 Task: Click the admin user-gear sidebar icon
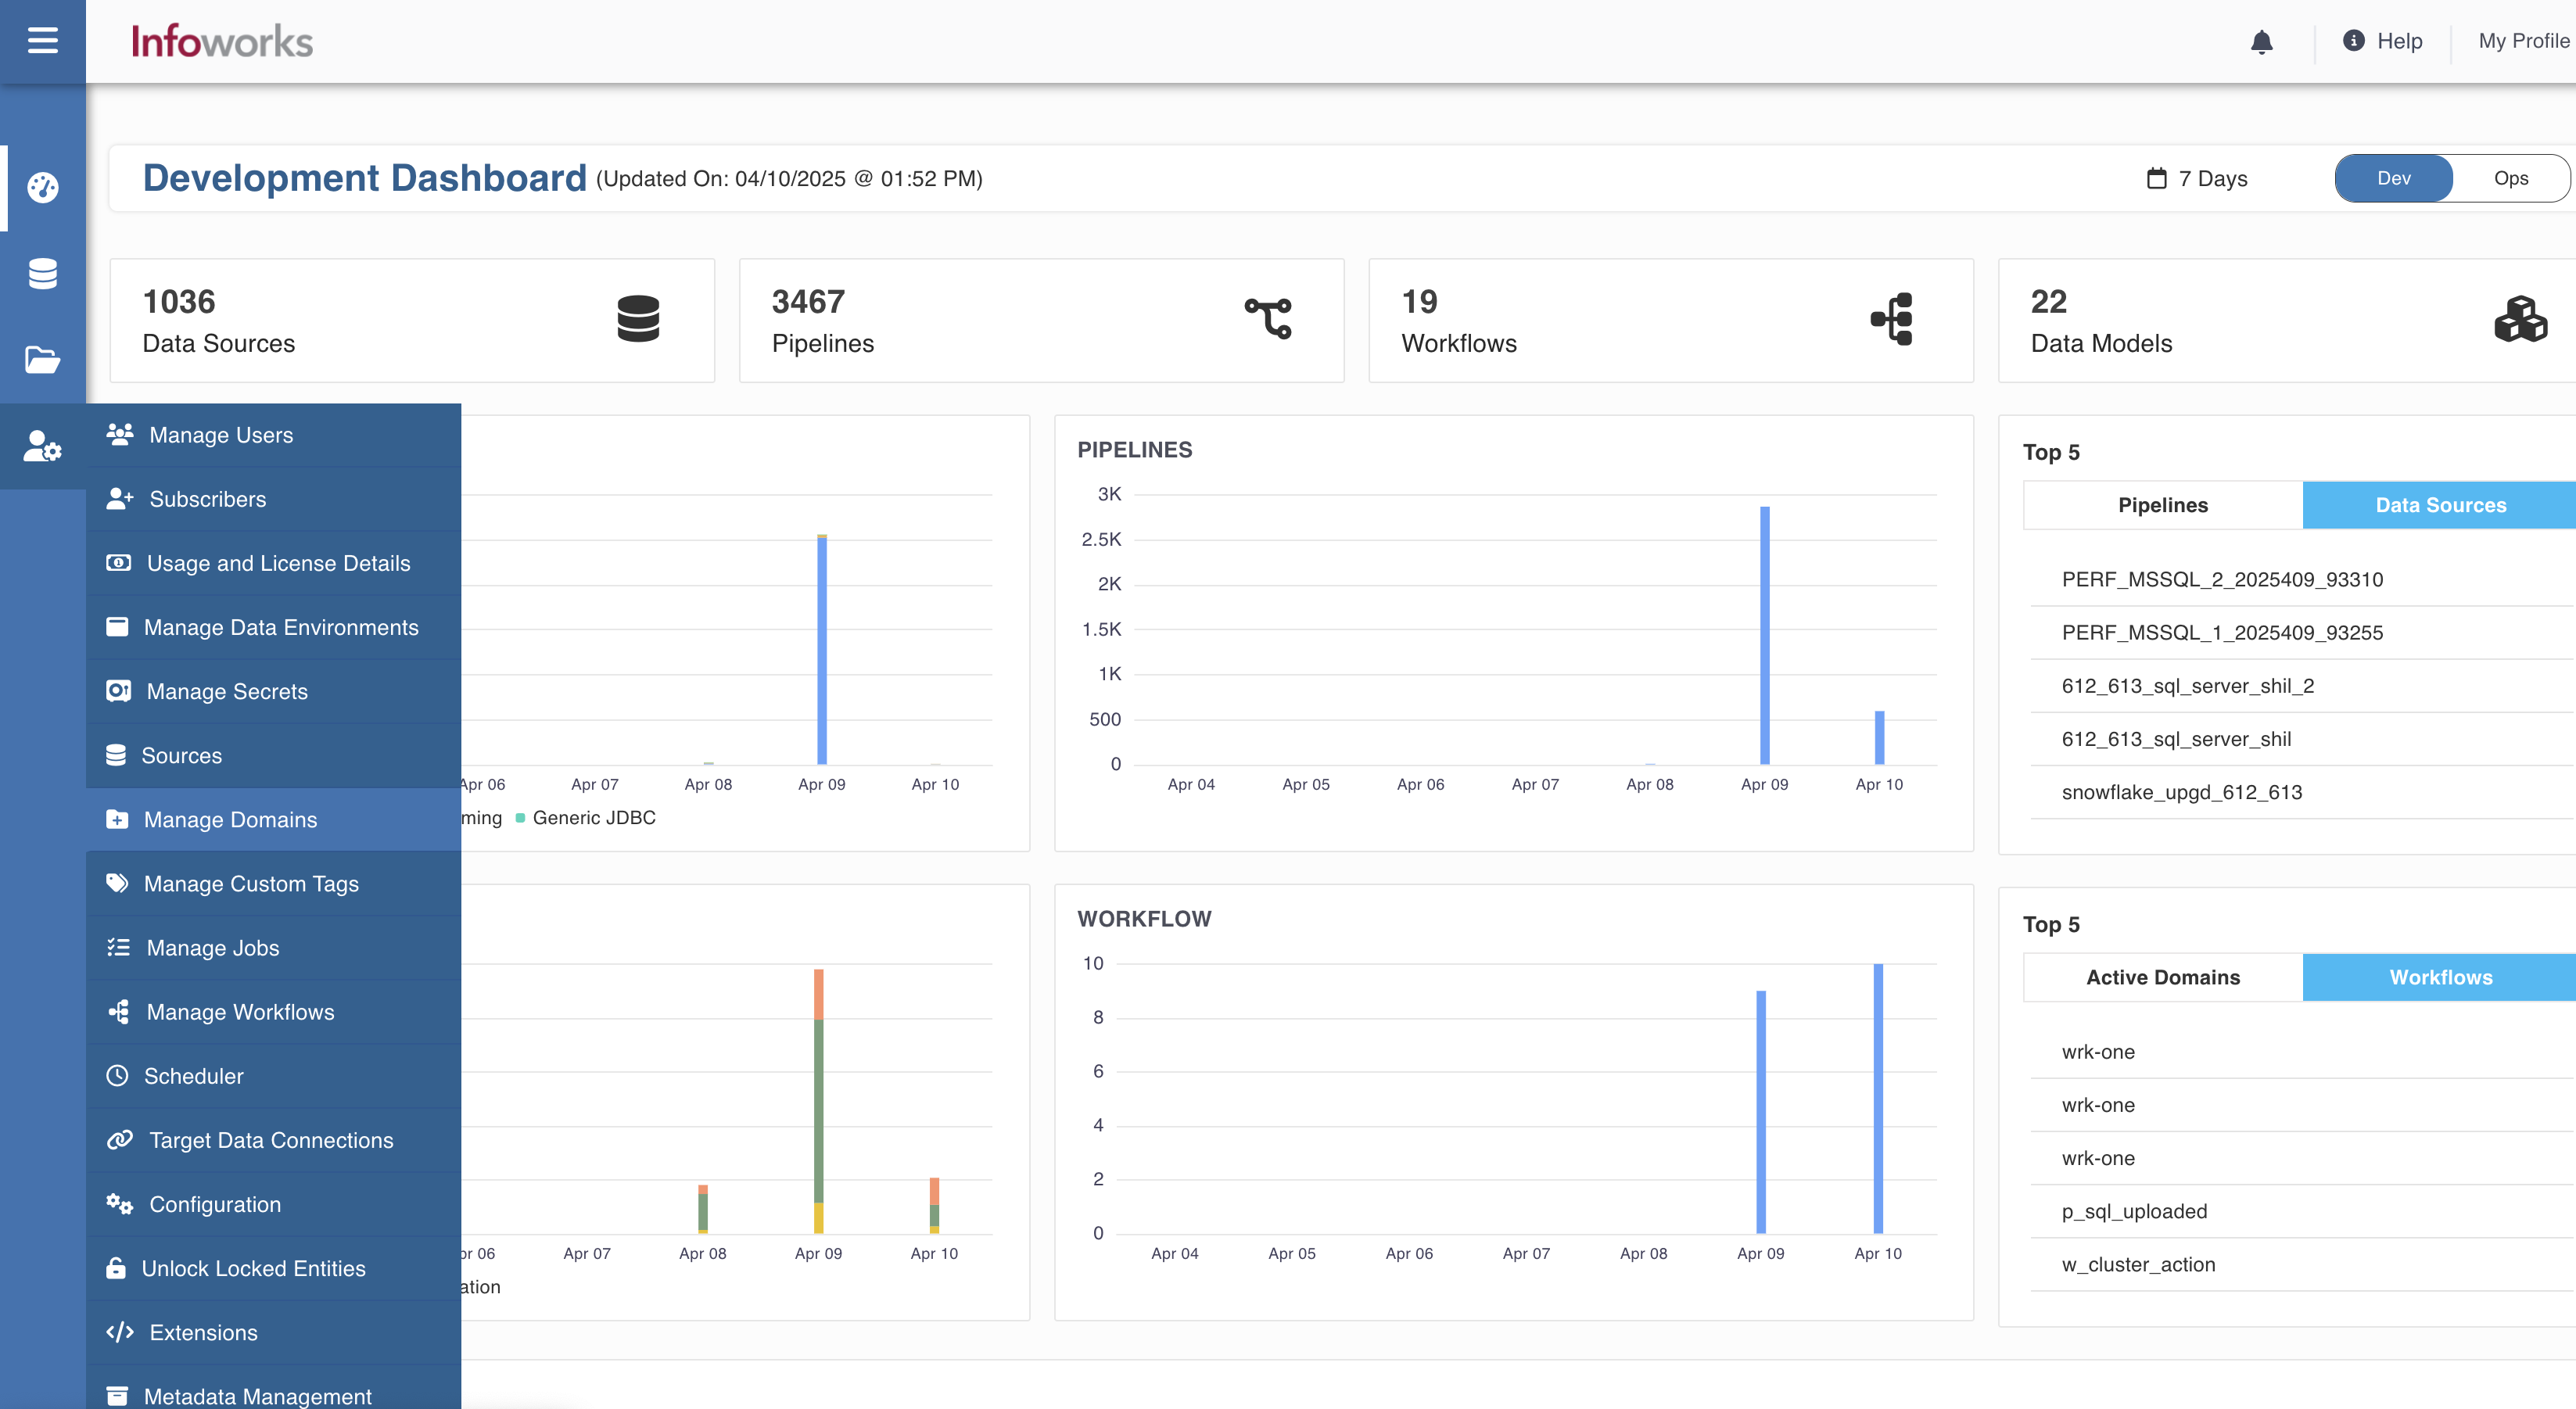point(42,446)
